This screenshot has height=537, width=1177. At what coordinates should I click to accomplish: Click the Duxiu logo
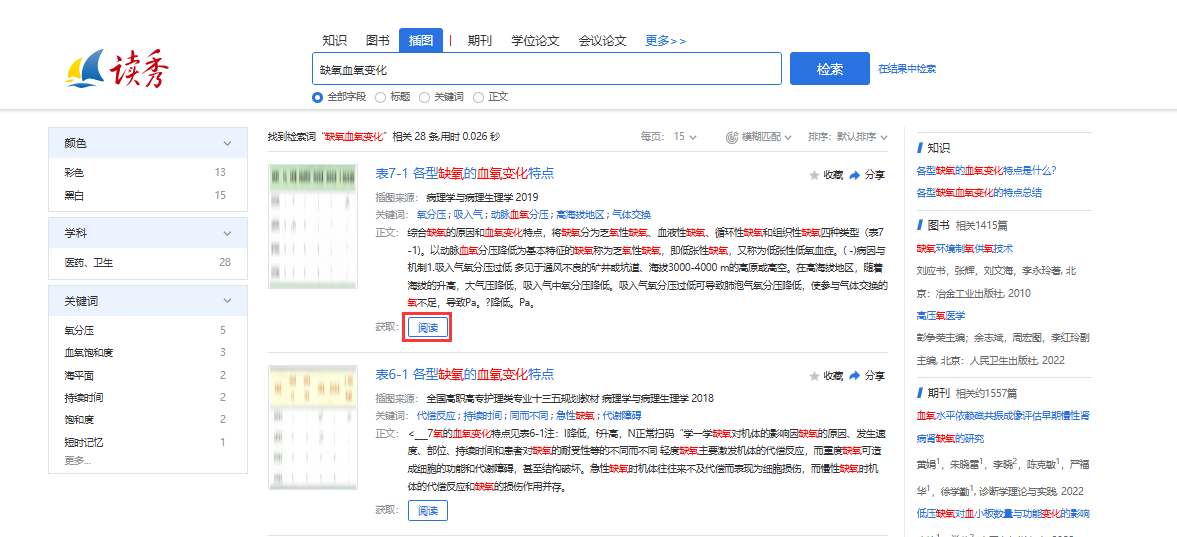(118, 69)
